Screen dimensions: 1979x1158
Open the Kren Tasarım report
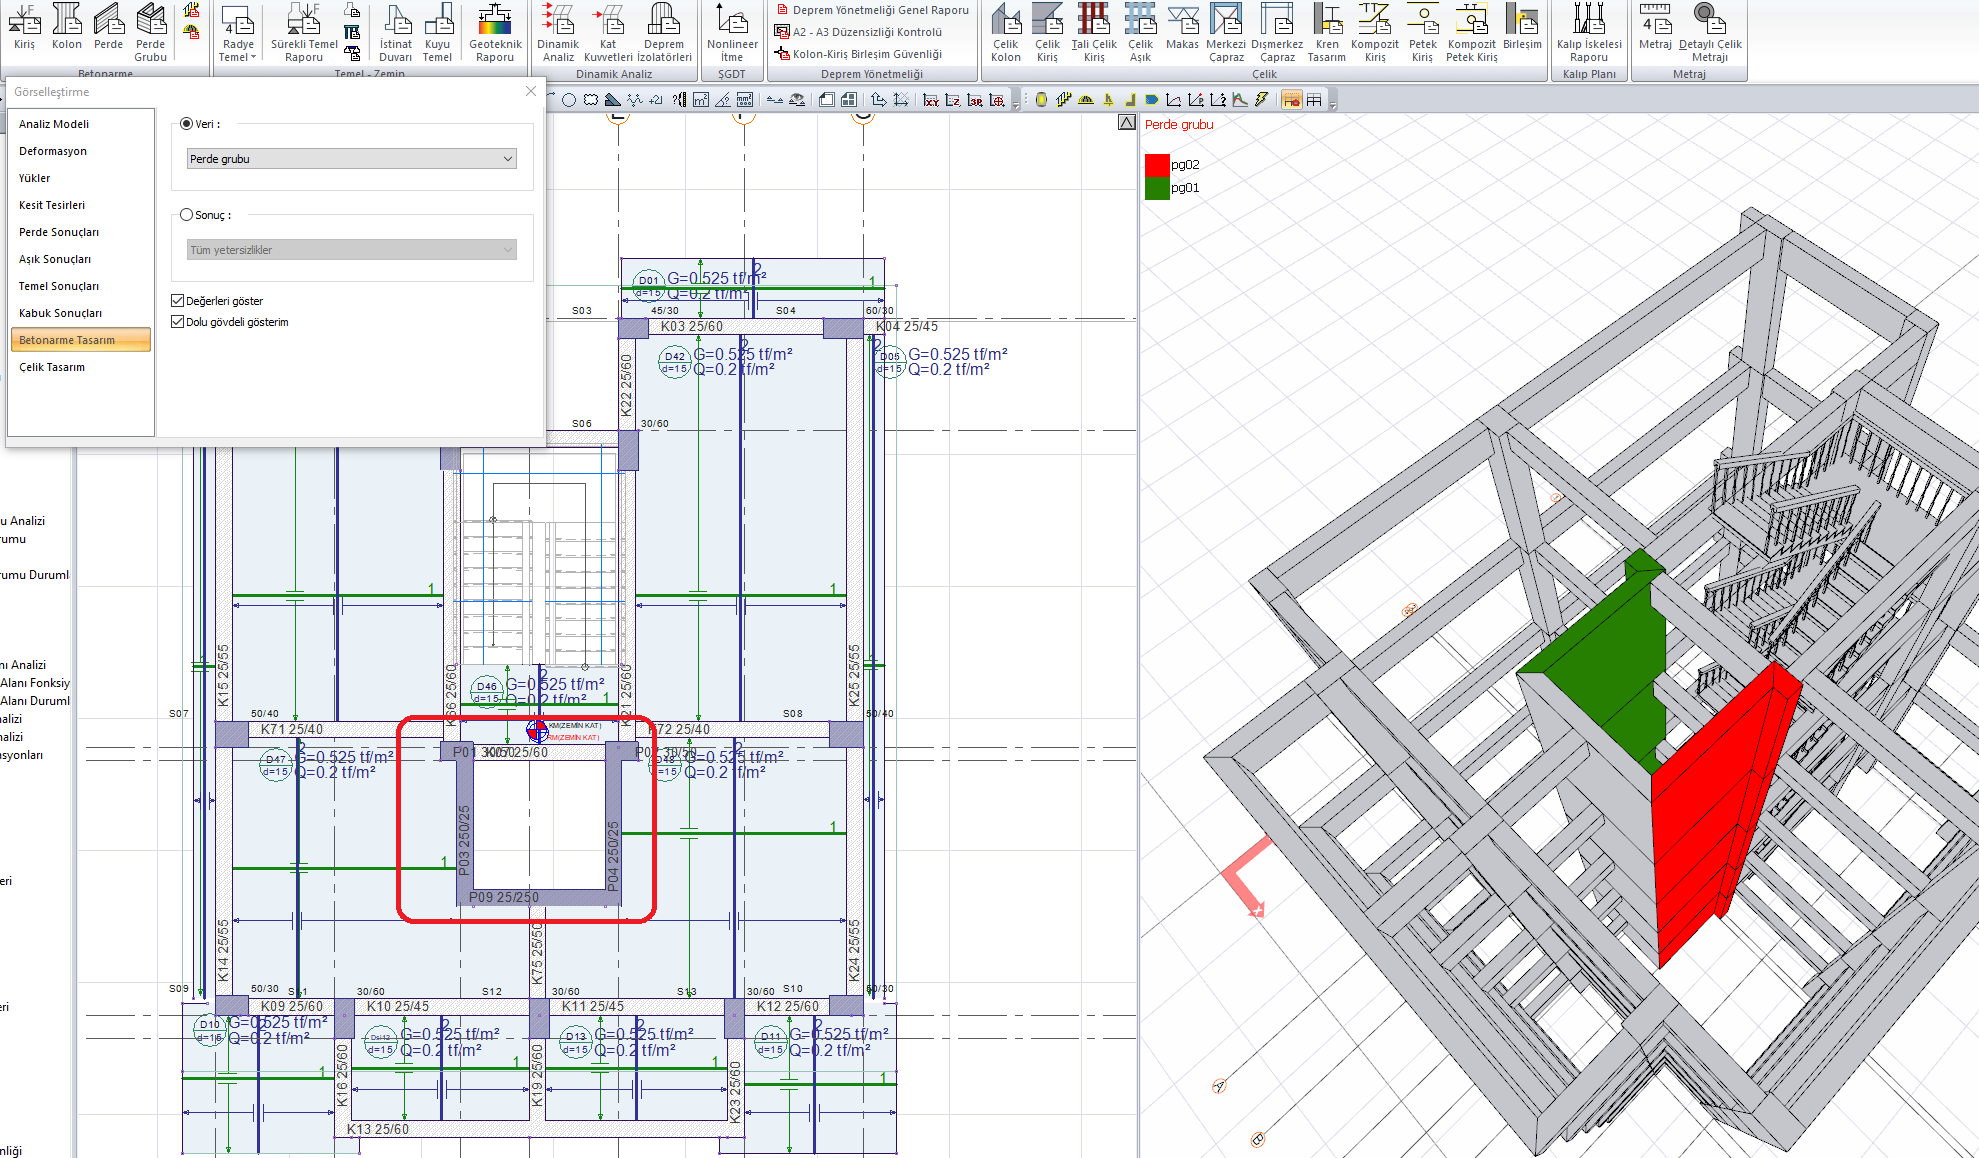click(1327, 32)
